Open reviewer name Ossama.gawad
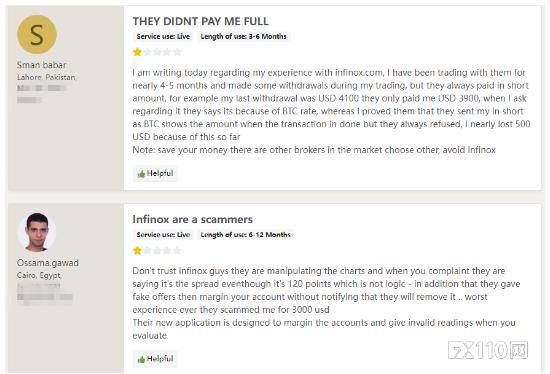Image resolution: width=550 pixels, height=374 pixels. pos(48,263)
